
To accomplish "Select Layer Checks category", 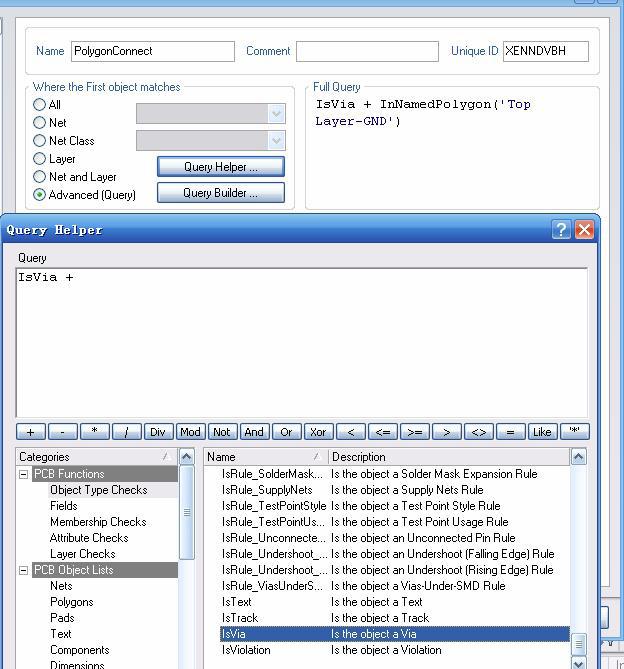I will coord(83,554).
